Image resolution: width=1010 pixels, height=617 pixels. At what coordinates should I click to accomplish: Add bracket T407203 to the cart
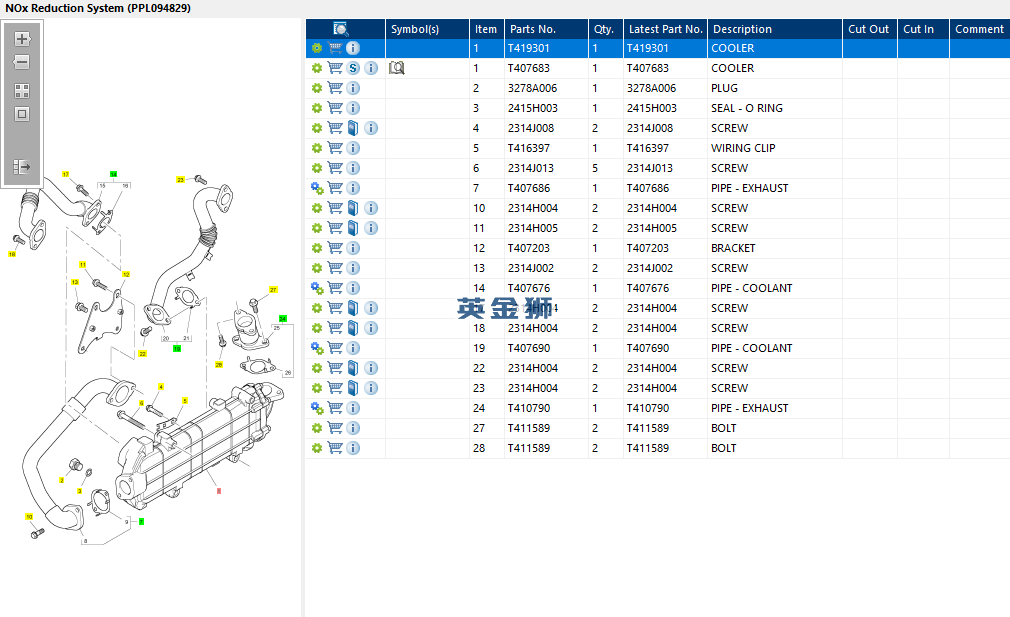(335, 247)
